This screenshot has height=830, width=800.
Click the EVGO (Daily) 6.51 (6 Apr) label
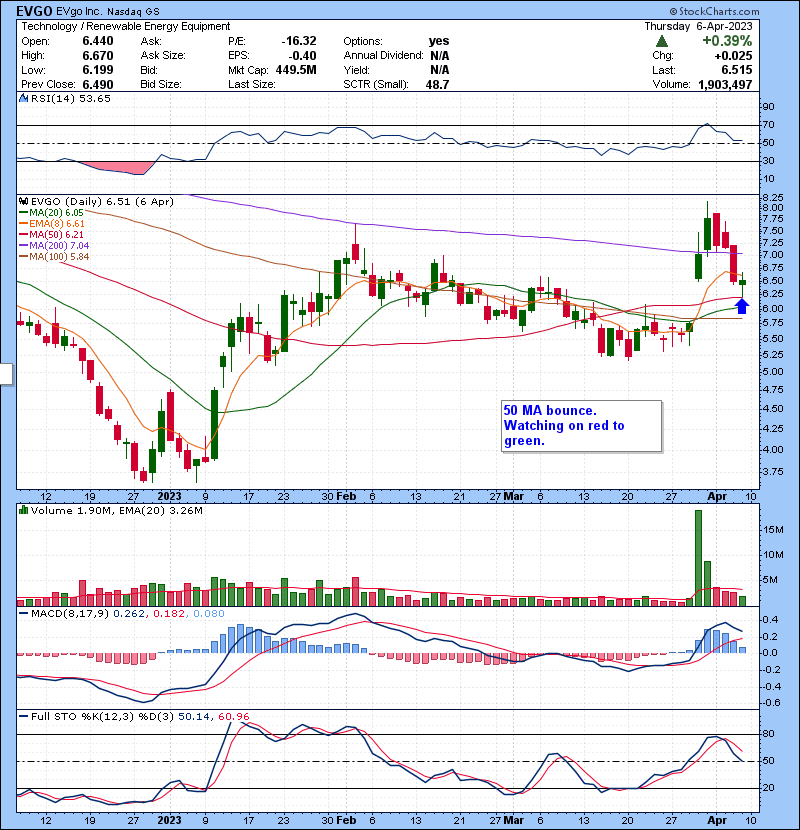[102, 201]
